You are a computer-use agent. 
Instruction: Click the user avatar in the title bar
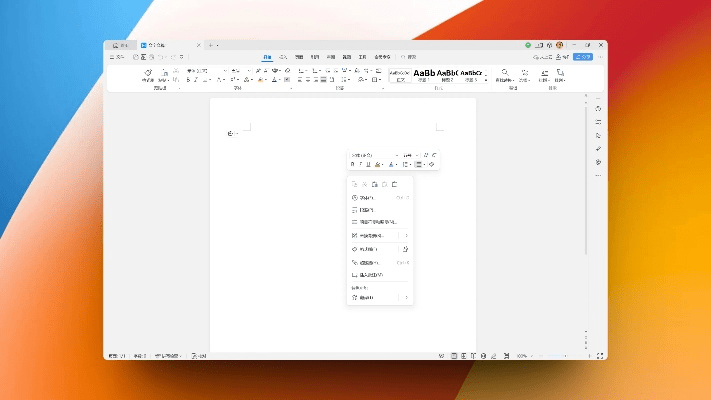[x=560, y=45]
